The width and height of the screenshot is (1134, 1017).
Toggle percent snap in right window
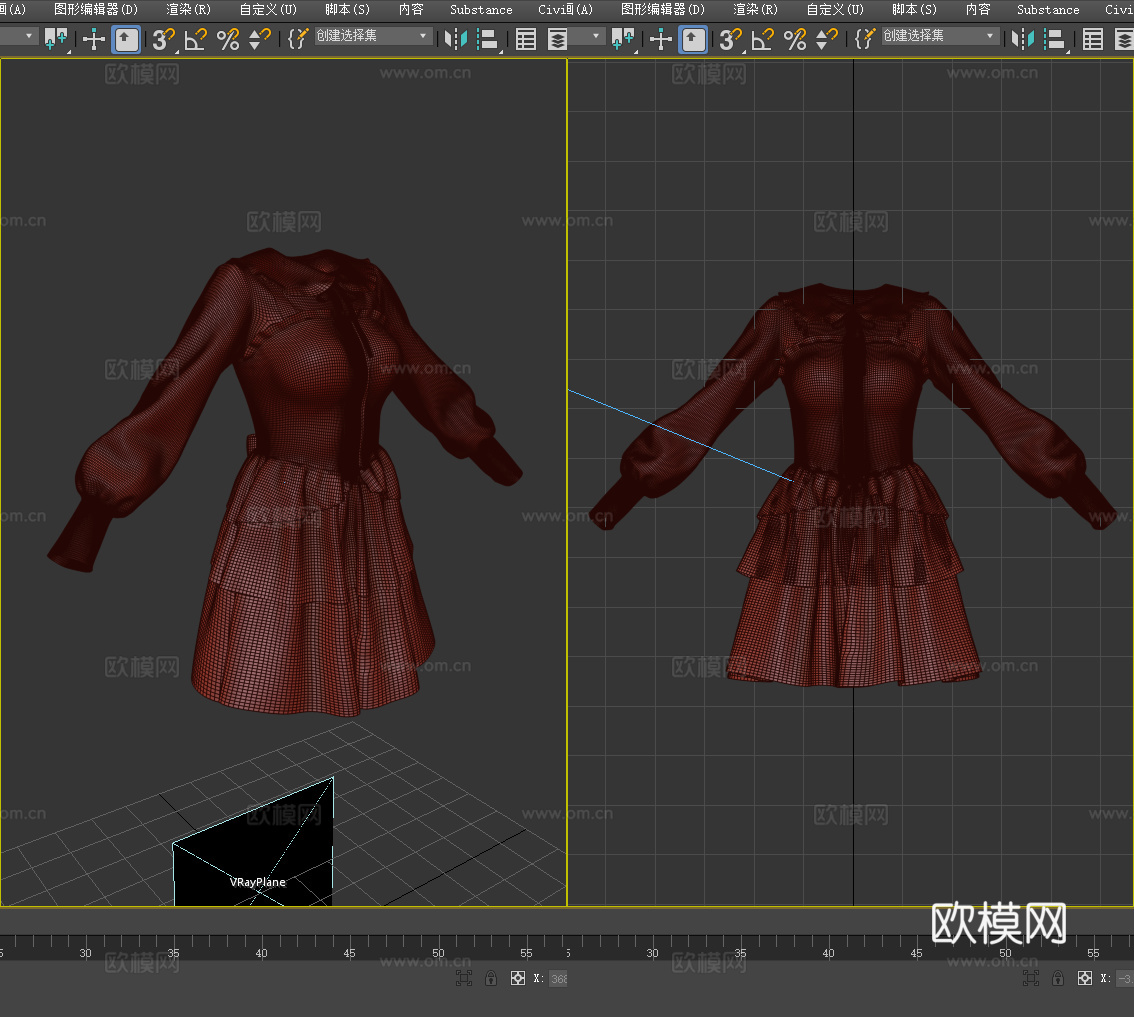795,39
